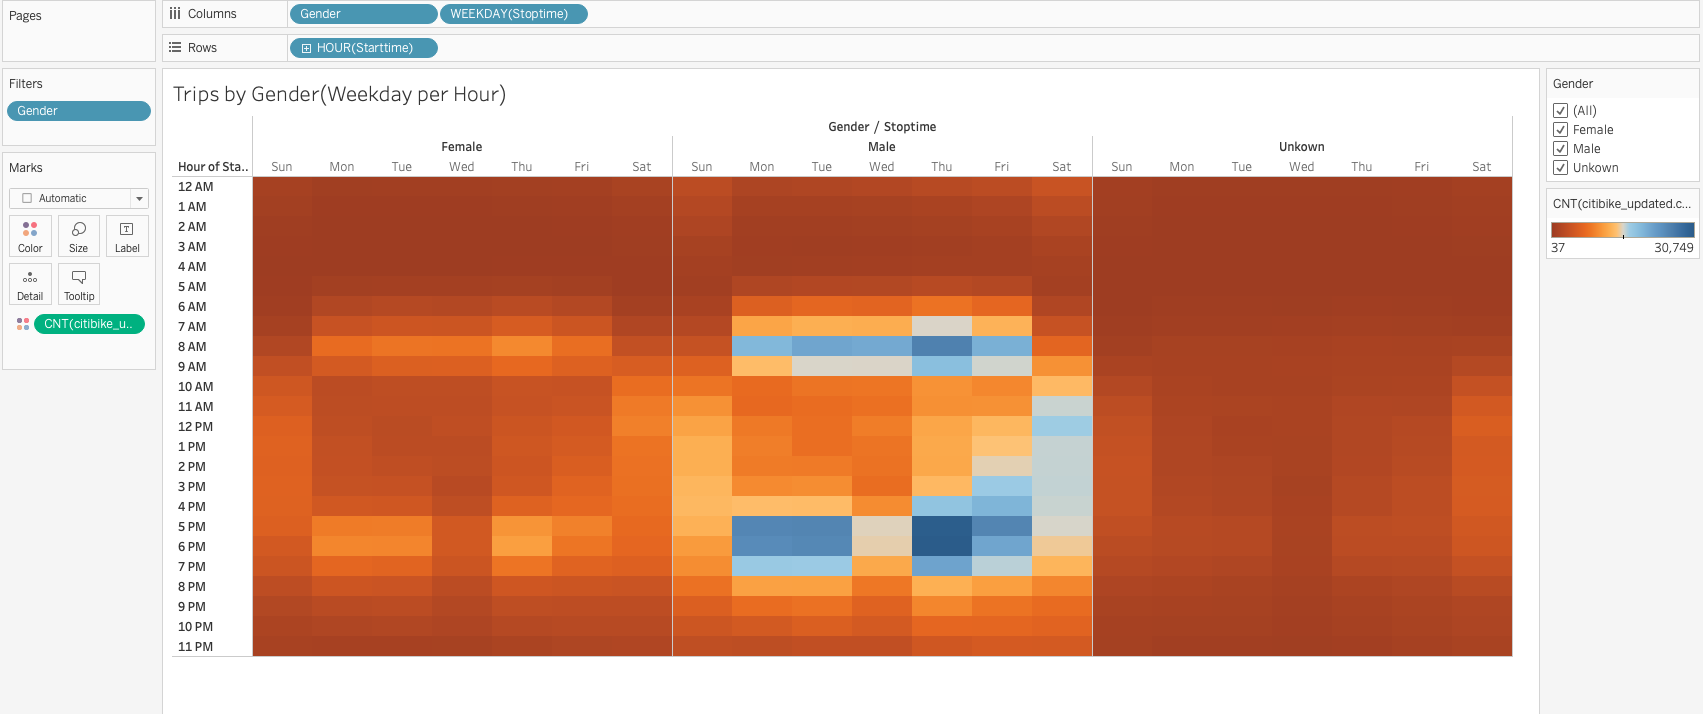Select the Gender pill in Filters

79,111
